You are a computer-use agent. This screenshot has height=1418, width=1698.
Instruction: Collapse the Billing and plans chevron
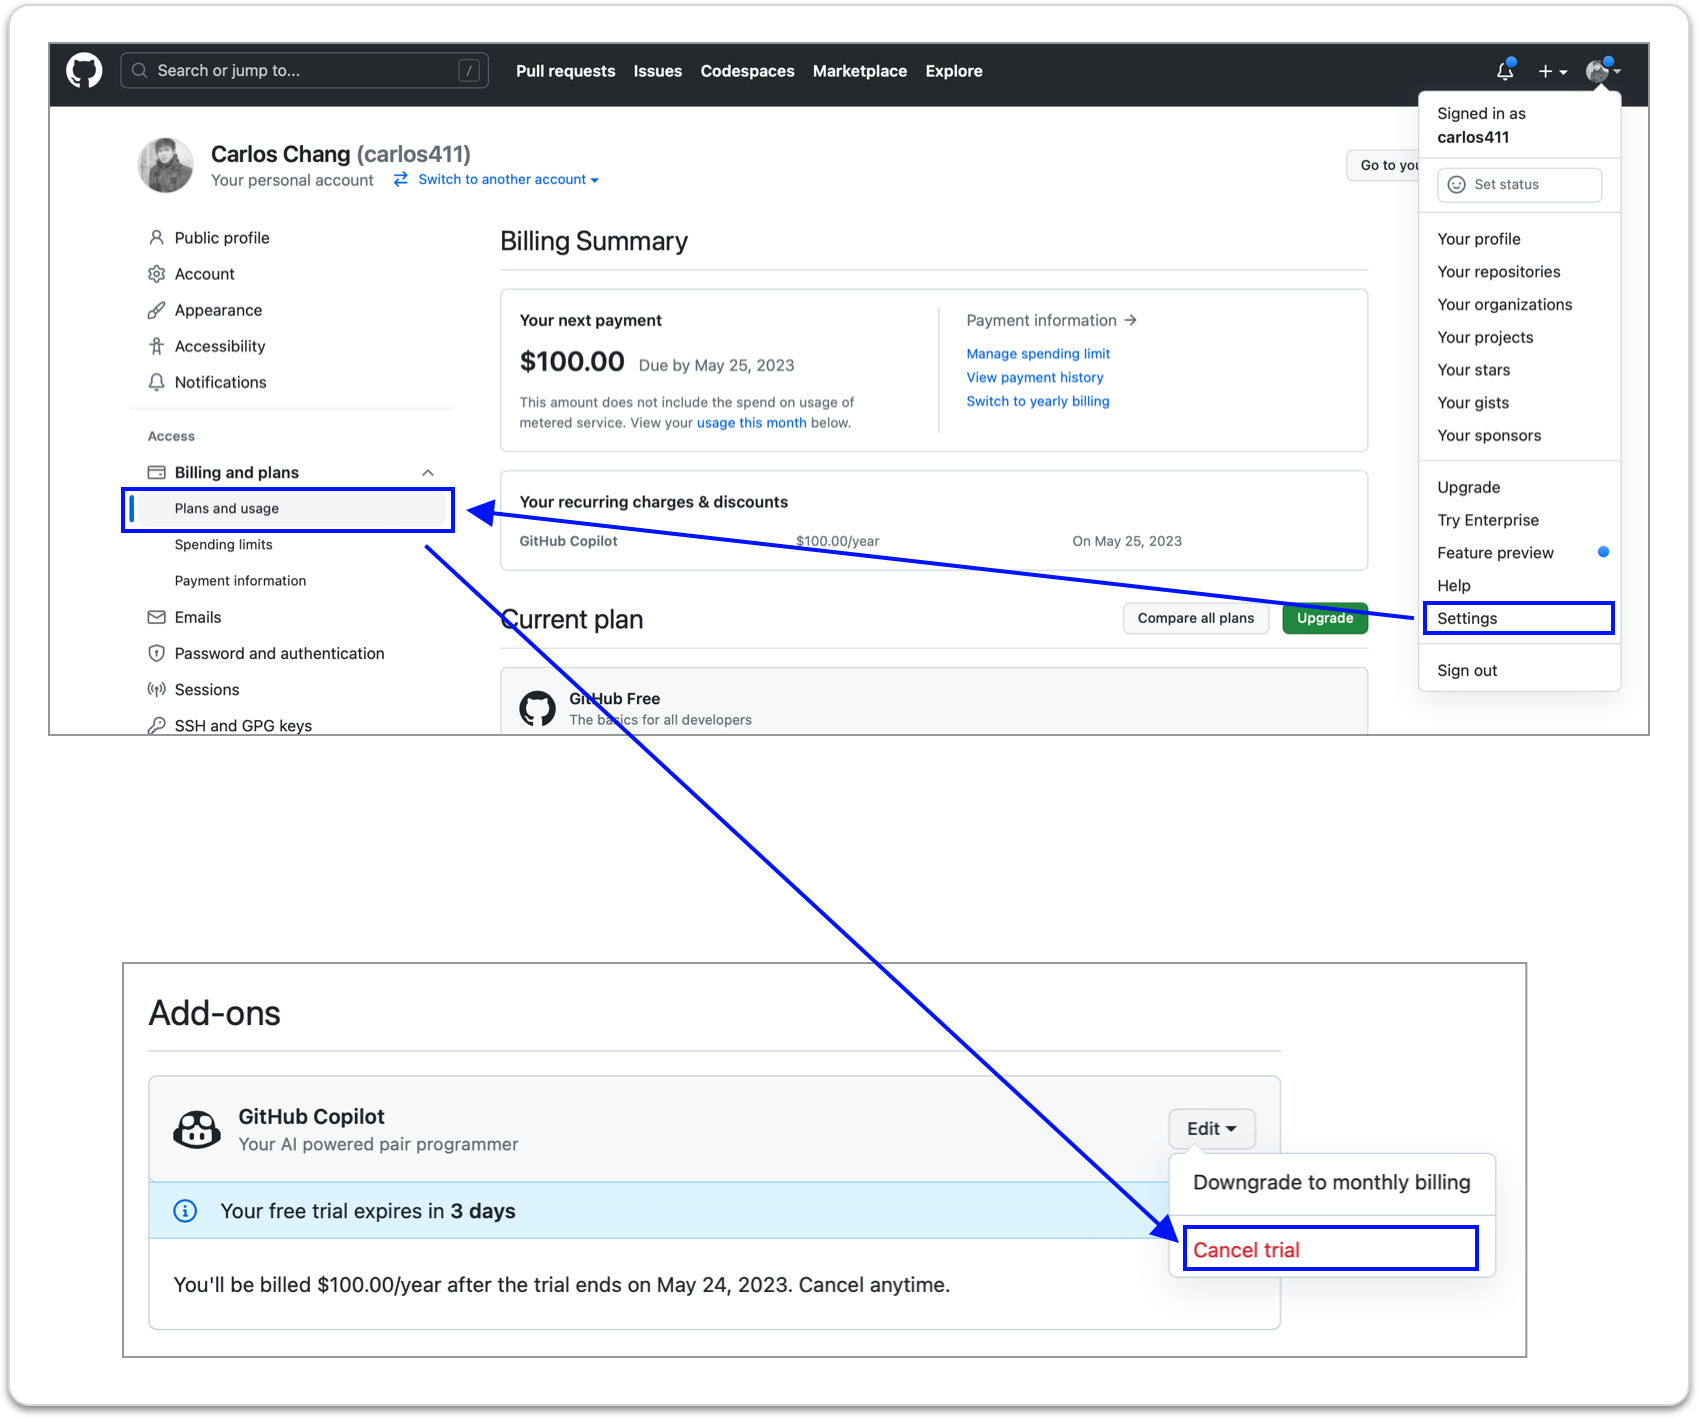[428, 472]
